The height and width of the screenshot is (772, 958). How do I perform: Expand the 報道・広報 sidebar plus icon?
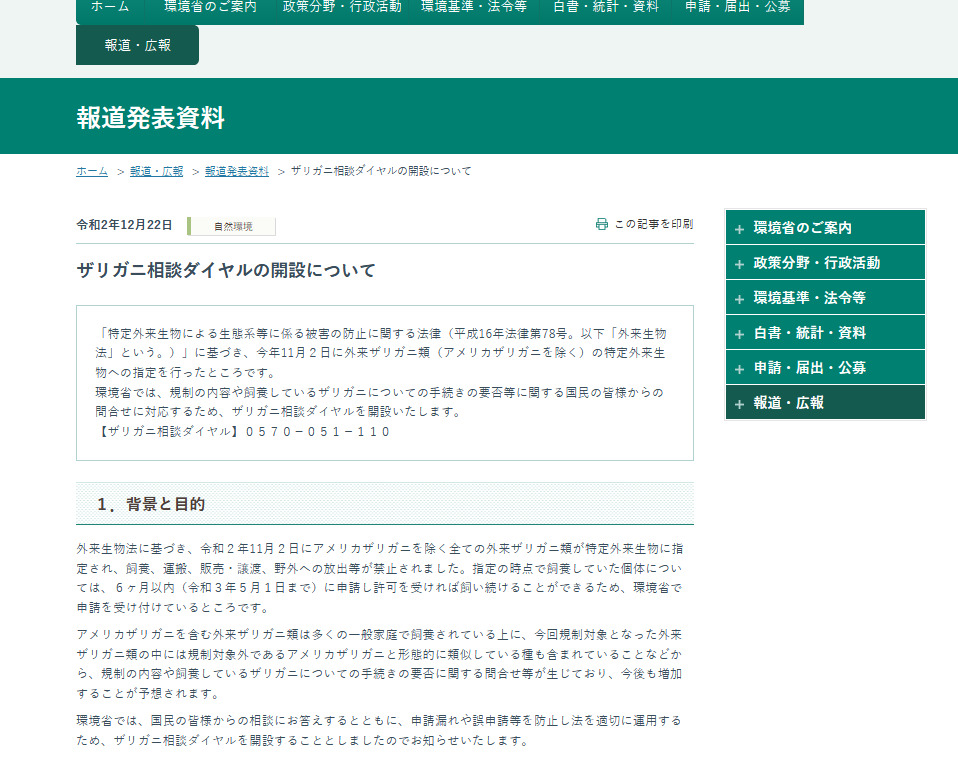739,404
